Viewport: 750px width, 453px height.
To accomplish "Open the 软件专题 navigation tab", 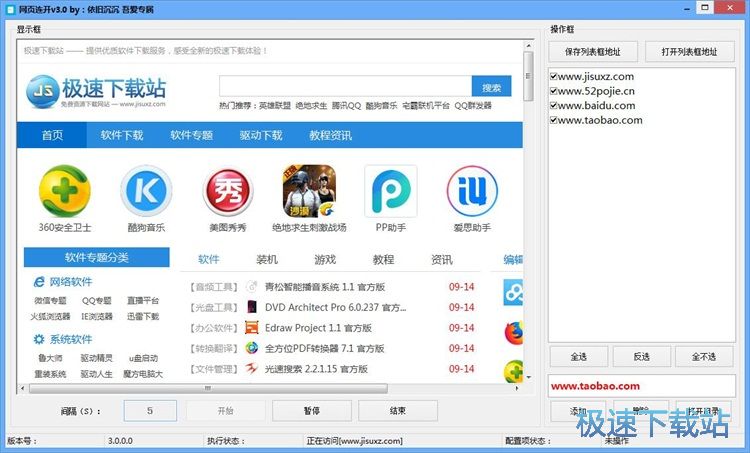I will [191, 135].
